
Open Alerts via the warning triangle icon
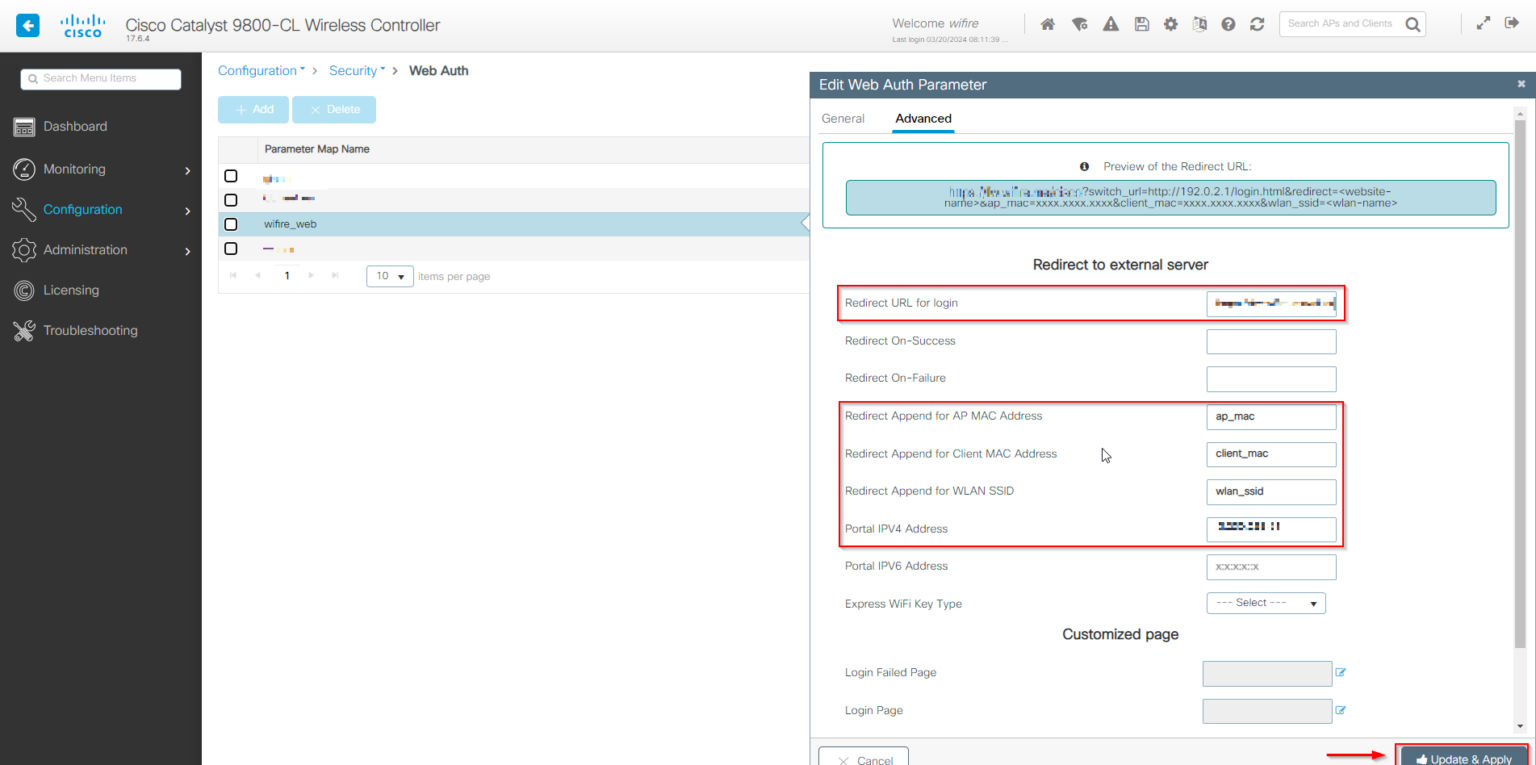point(1110,22)
